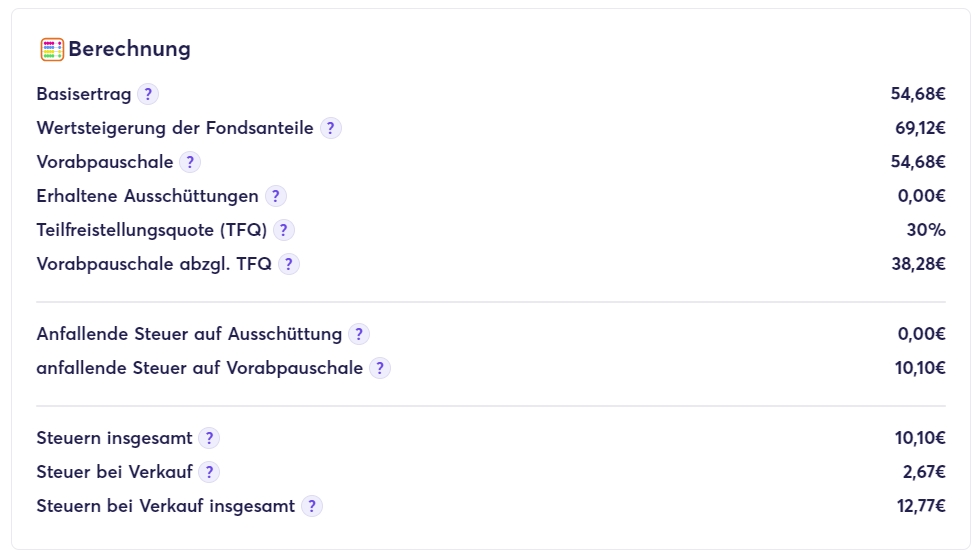Open Teilfreistellungsquote (TFQ) help tooltip
Screen dimensions: 978x558
[284, 230]
